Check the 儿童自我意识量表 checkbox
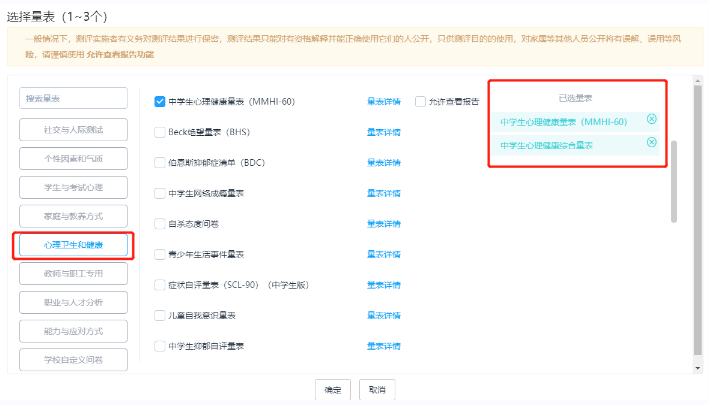The width and height of the screenshot is (708, 405). (160, 316)
